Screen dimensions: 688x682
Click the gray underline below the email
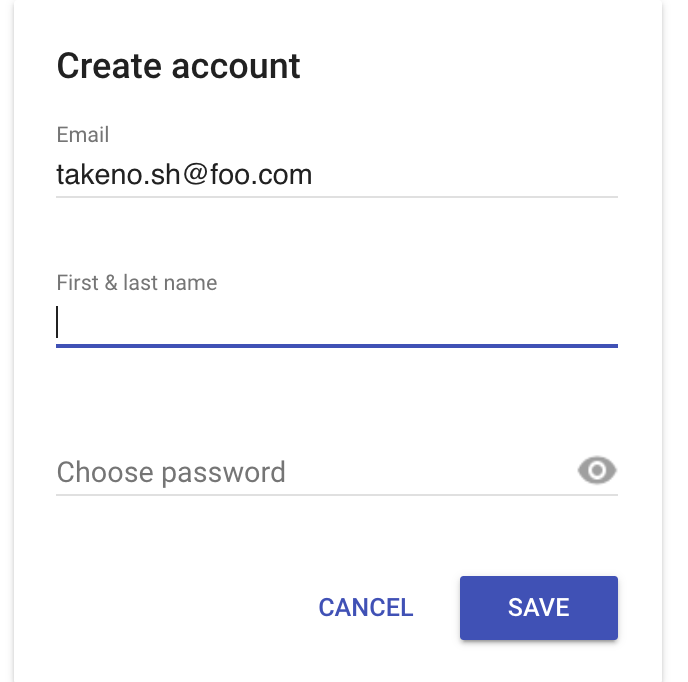[337, 197]
